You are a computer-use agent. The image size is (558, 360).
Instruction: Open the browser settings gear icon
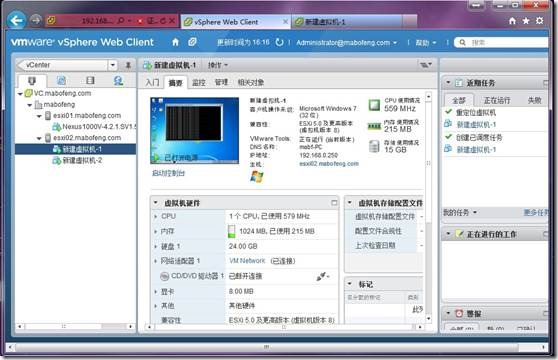(540, 21)
